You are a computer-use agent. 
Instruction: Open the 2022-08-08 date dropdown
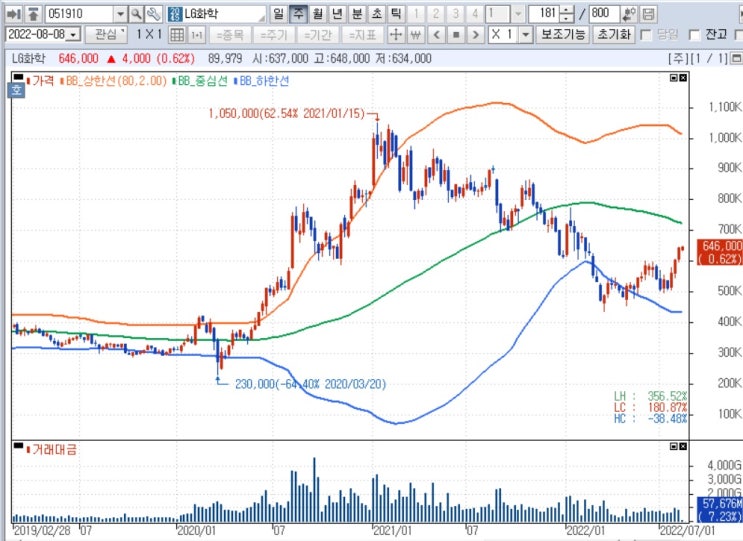coord(73,35)
